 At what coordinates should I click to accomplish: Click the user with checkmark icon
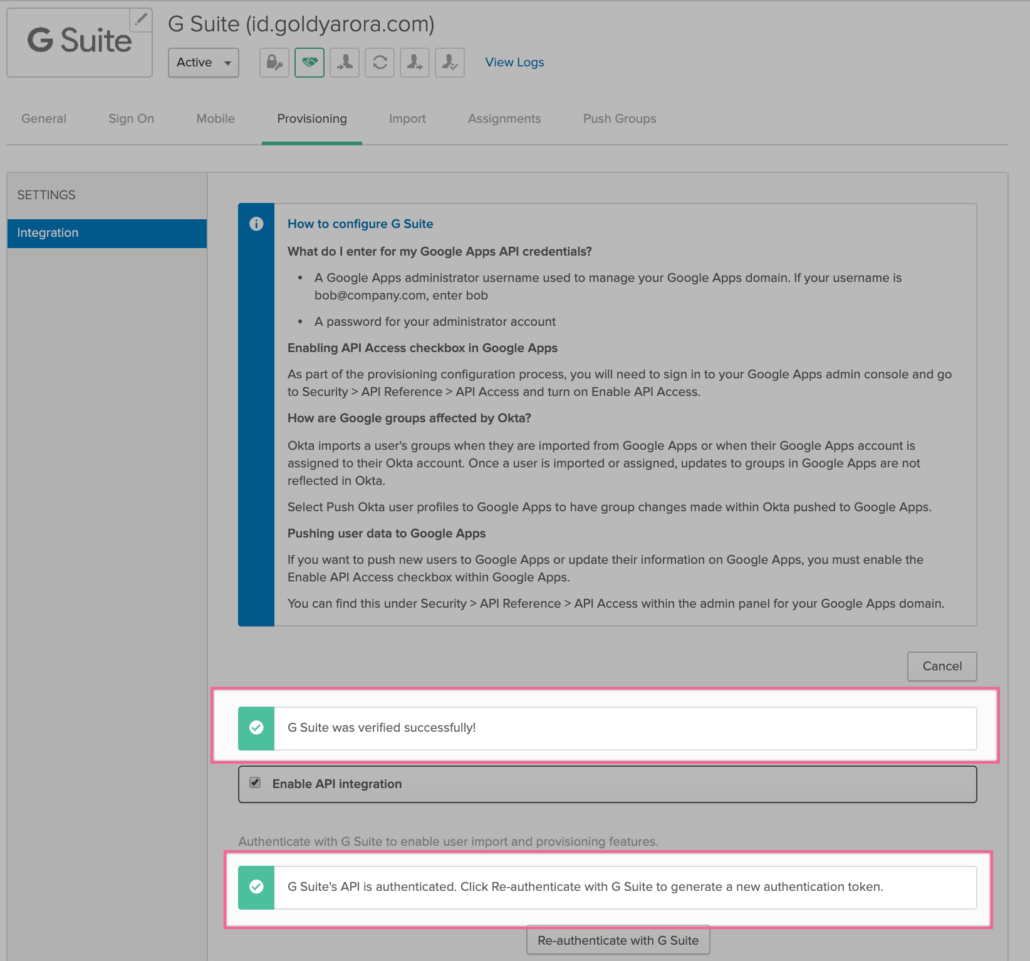click(x=450, y=62)
